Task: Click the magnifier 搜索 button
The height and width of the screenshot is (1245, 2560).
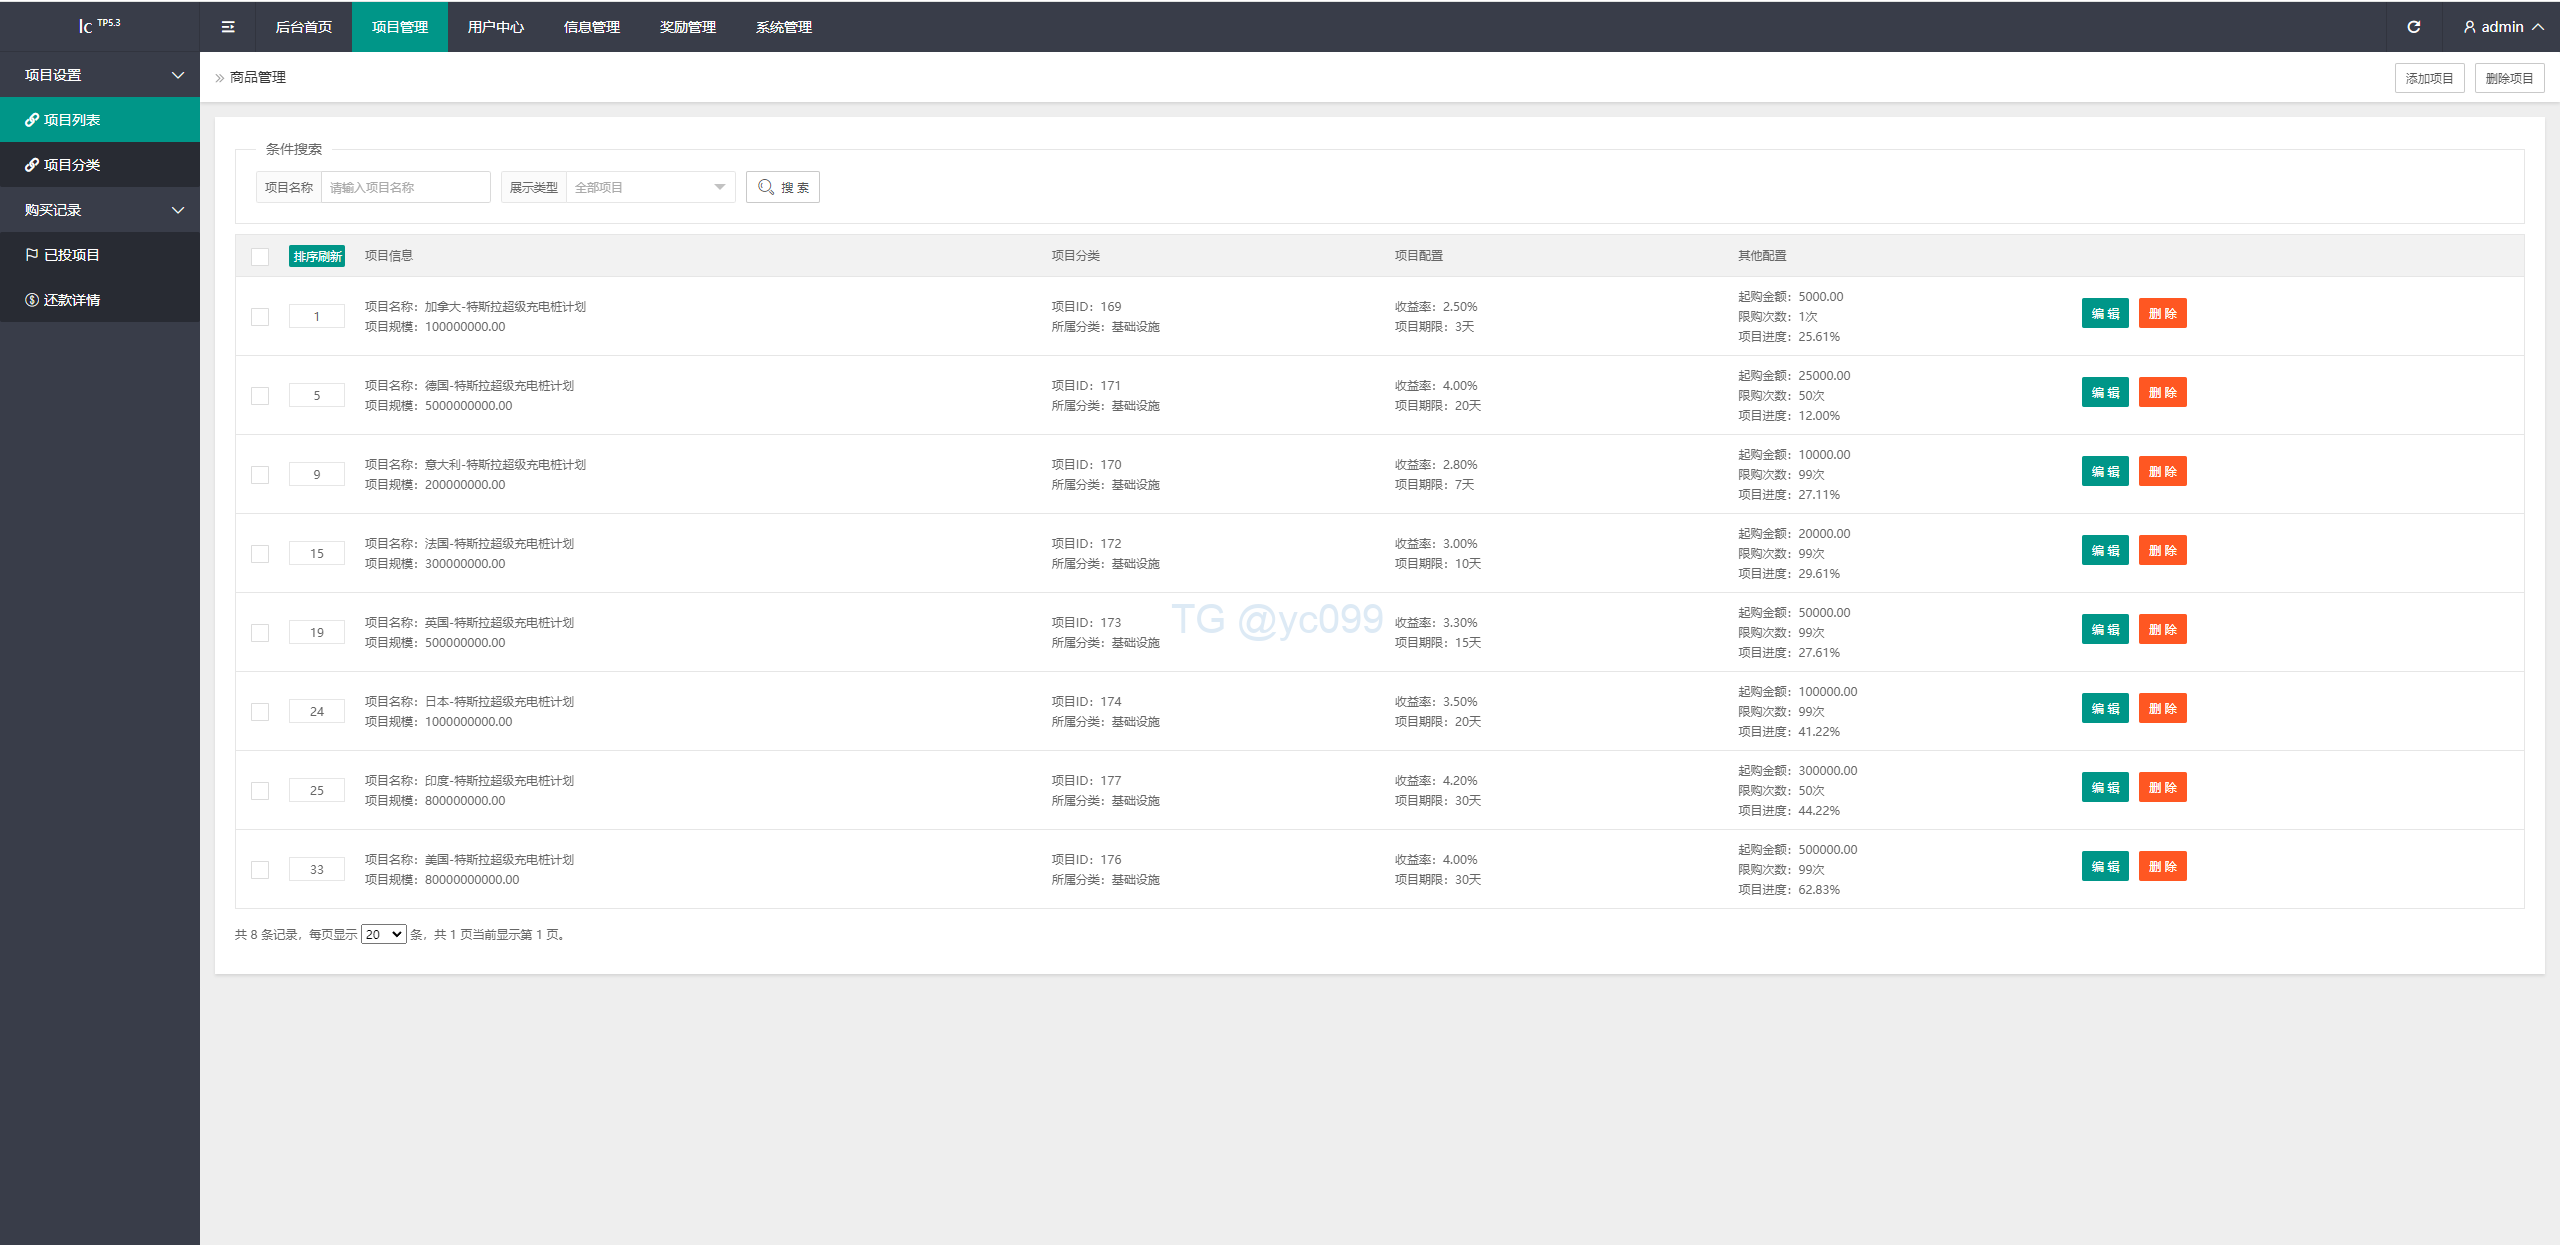Action: coord(782,187)
